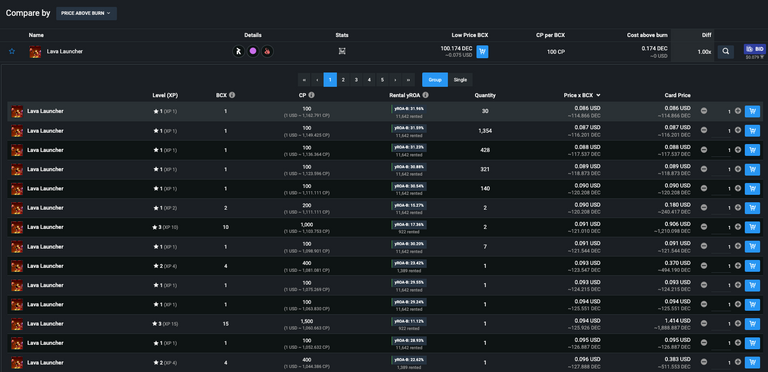Add the 1.414 USD card to cart
768x372 pixels.
click(752, 324)
